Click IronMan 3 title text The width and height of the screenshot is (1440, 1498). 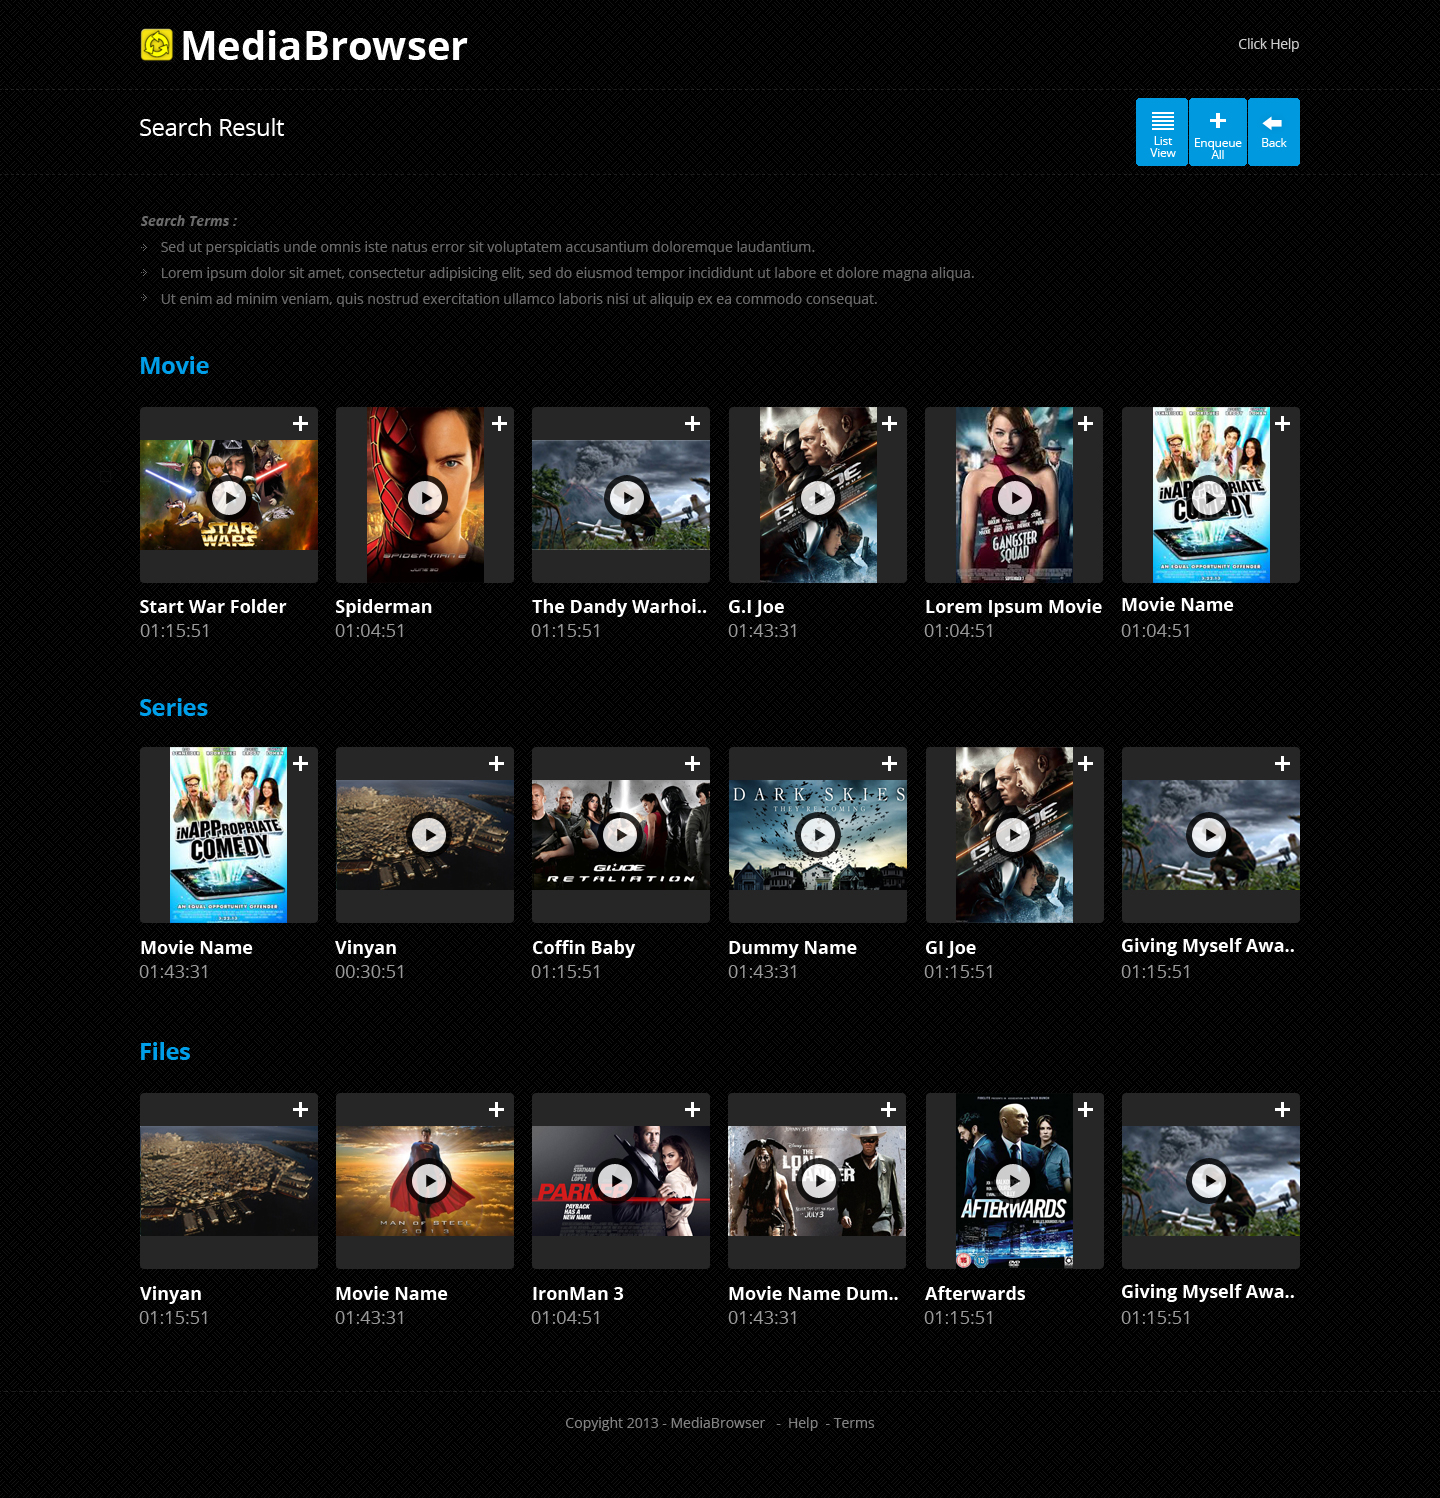577,1294
